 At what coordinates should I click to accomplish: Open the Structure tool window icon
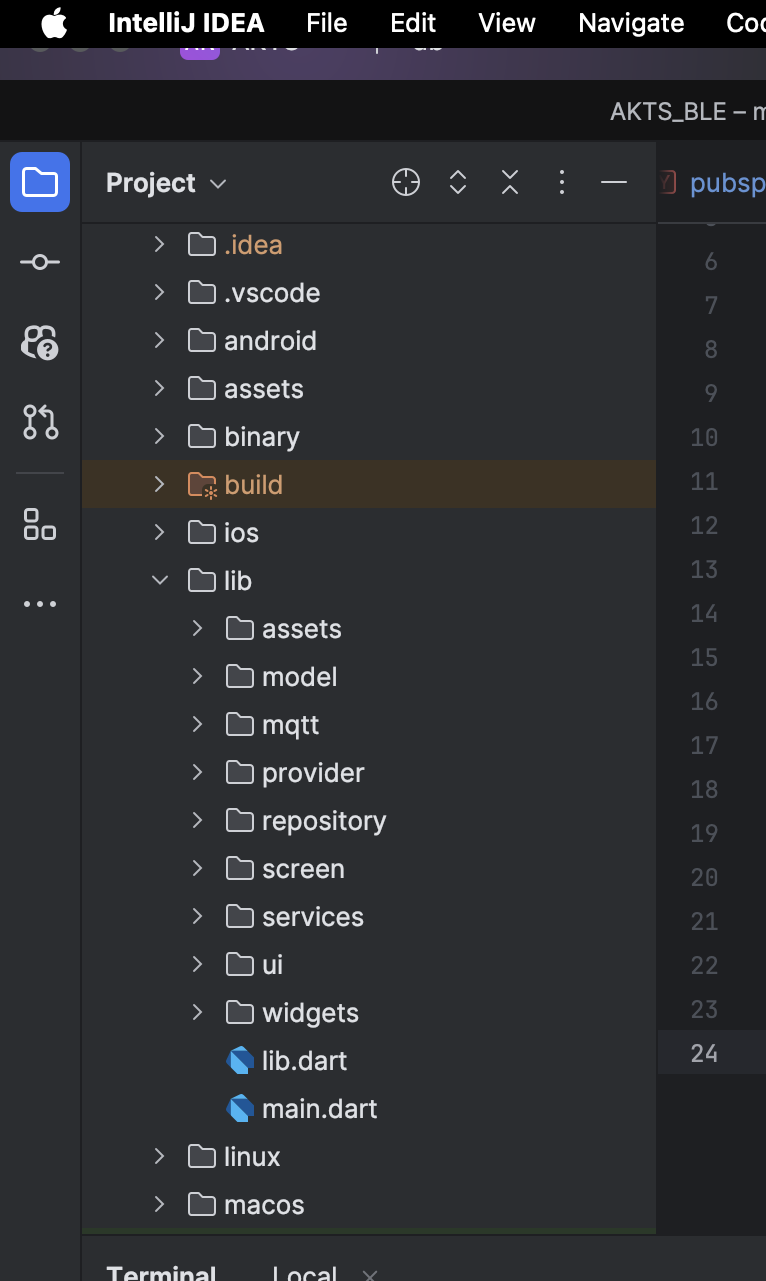(x=40, y=523)
